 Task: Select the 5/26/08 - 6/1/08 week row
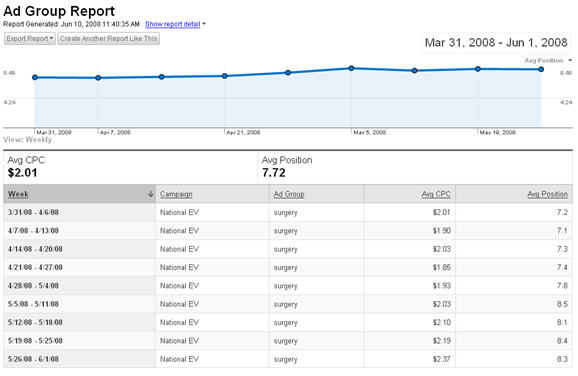click(x=288, y=359)
